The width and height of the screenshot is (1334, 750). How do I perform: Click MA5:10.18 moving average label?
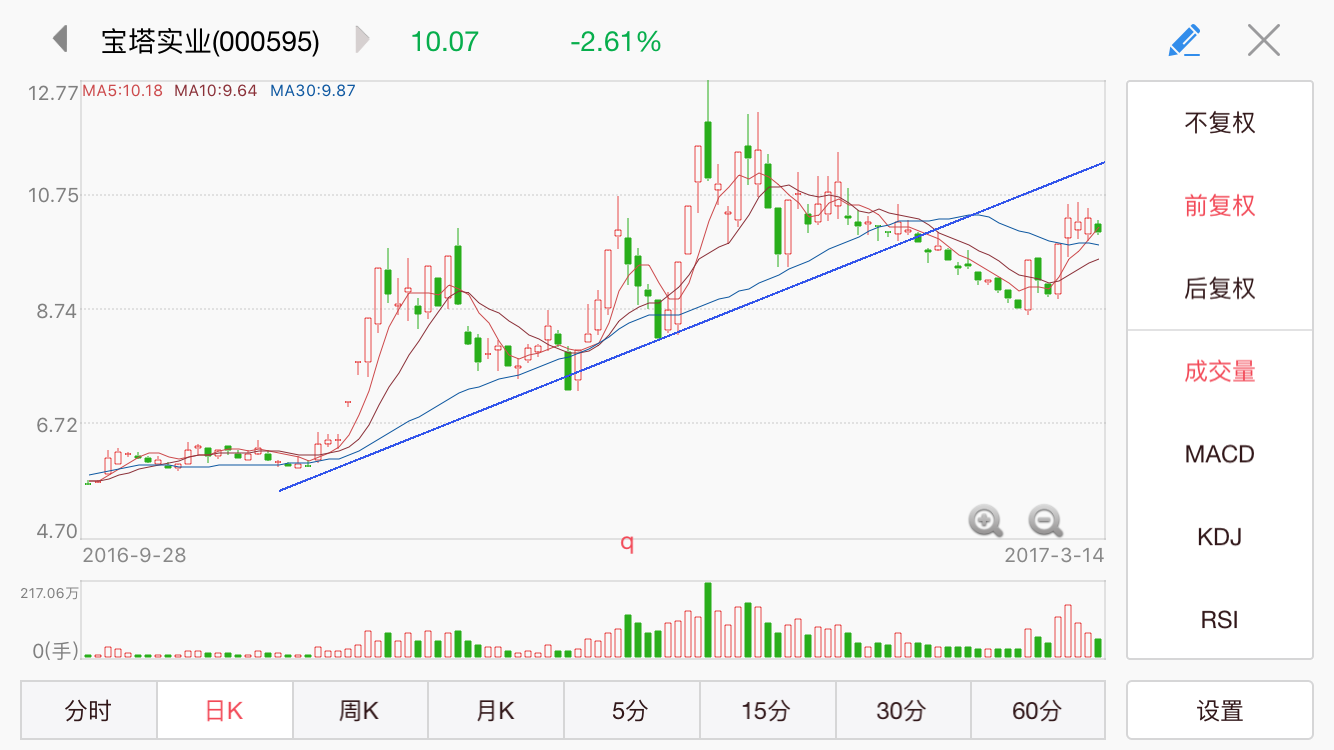(x=123, y=90)
